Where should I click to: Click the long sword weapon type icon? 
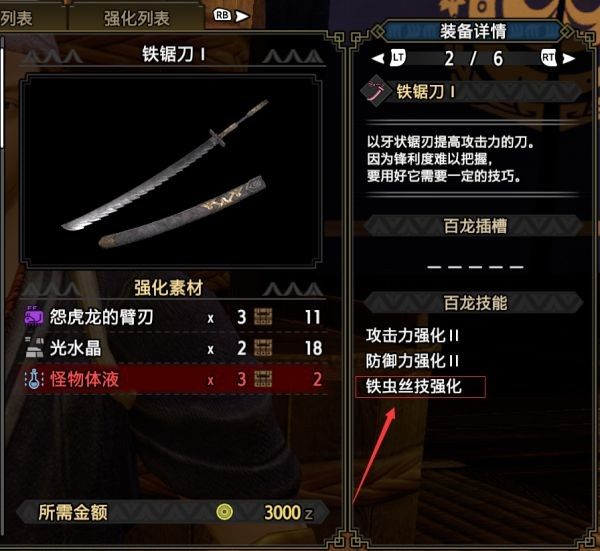[x=376, y=92]
